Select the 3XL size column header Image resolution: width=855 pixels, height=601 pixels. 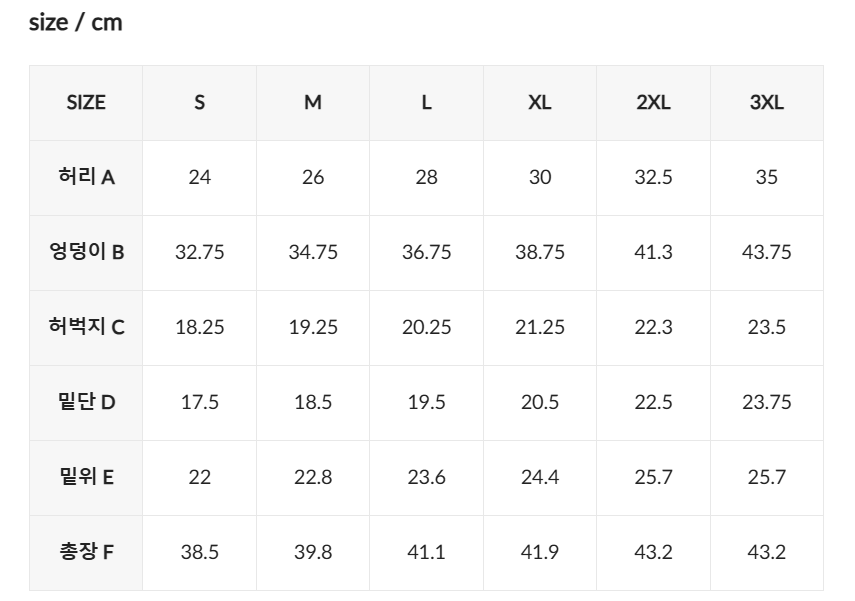point(767,103)
